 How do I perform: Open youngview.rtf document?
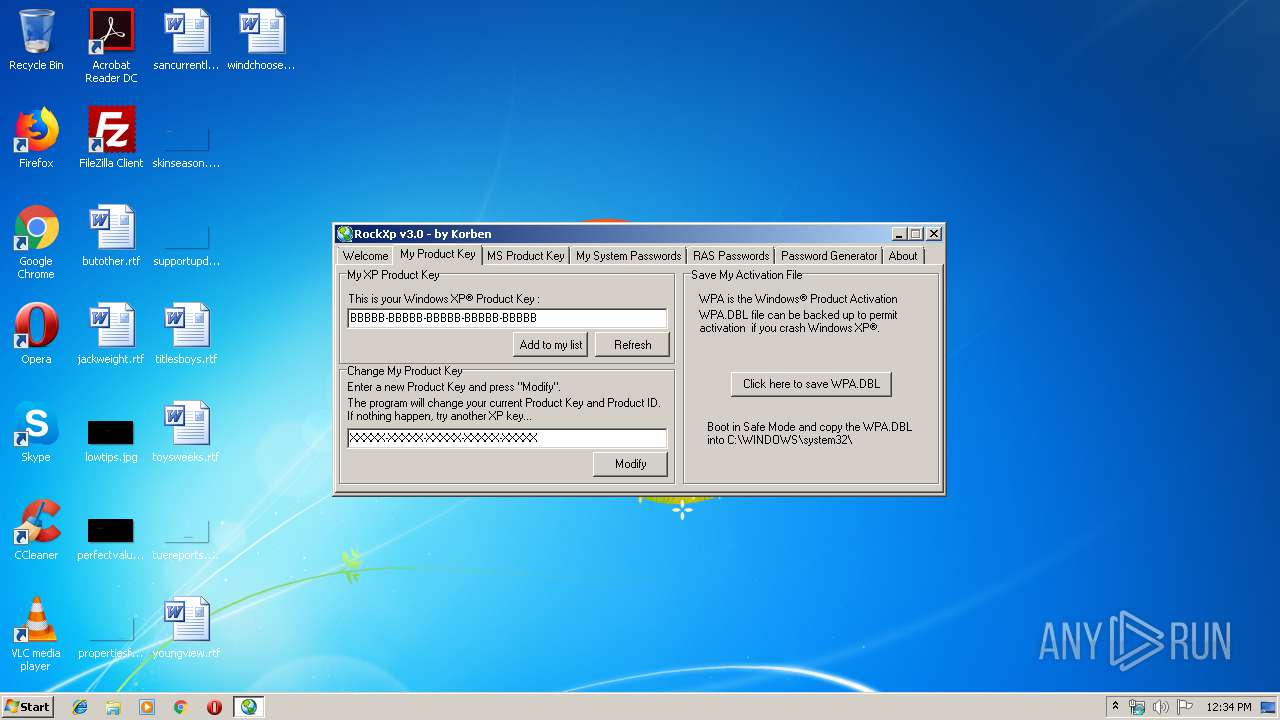click(186, 628)
